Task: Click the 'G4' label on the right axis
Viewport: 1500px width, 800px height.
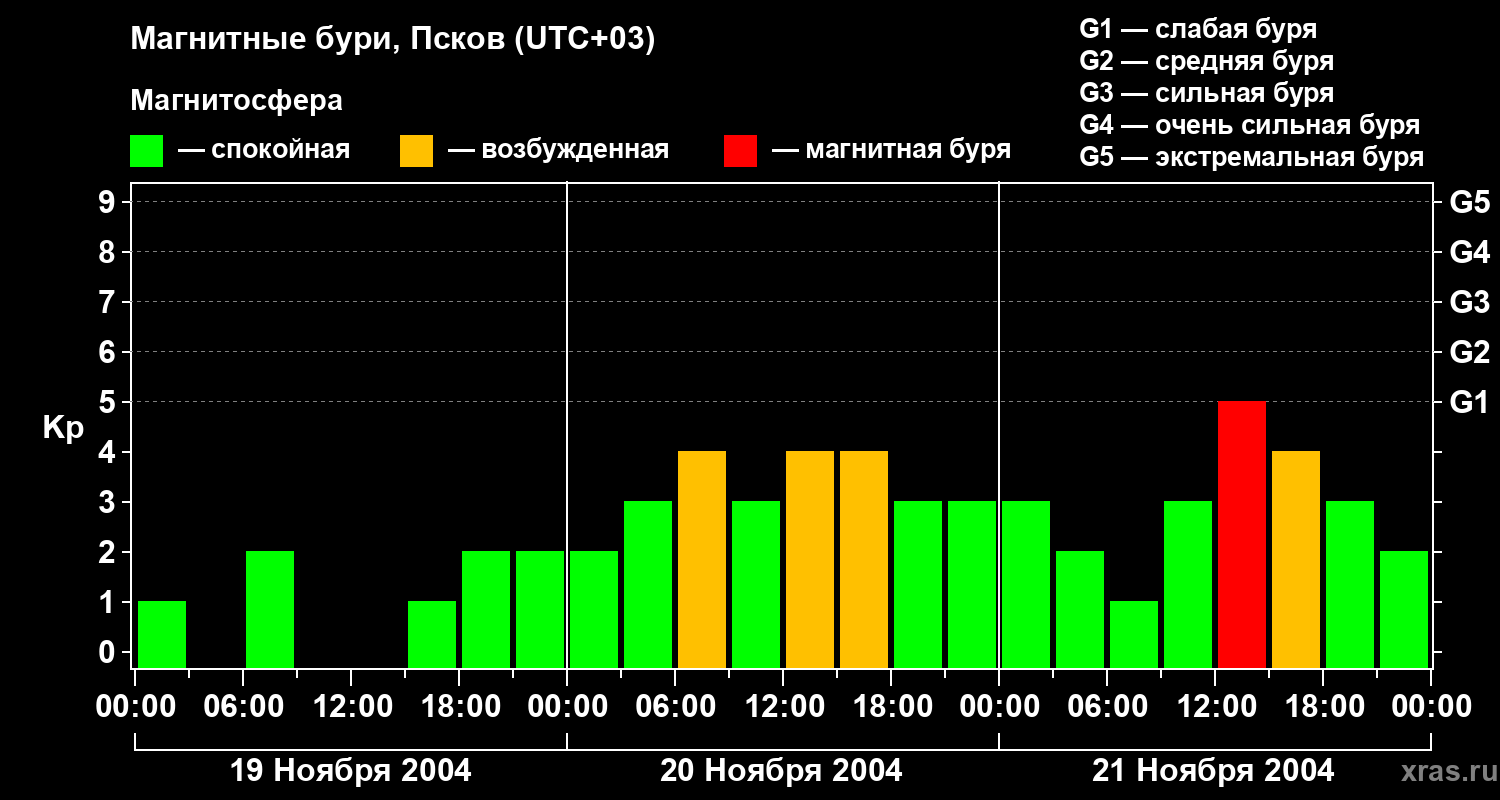Action: (x=1469, y=252)
